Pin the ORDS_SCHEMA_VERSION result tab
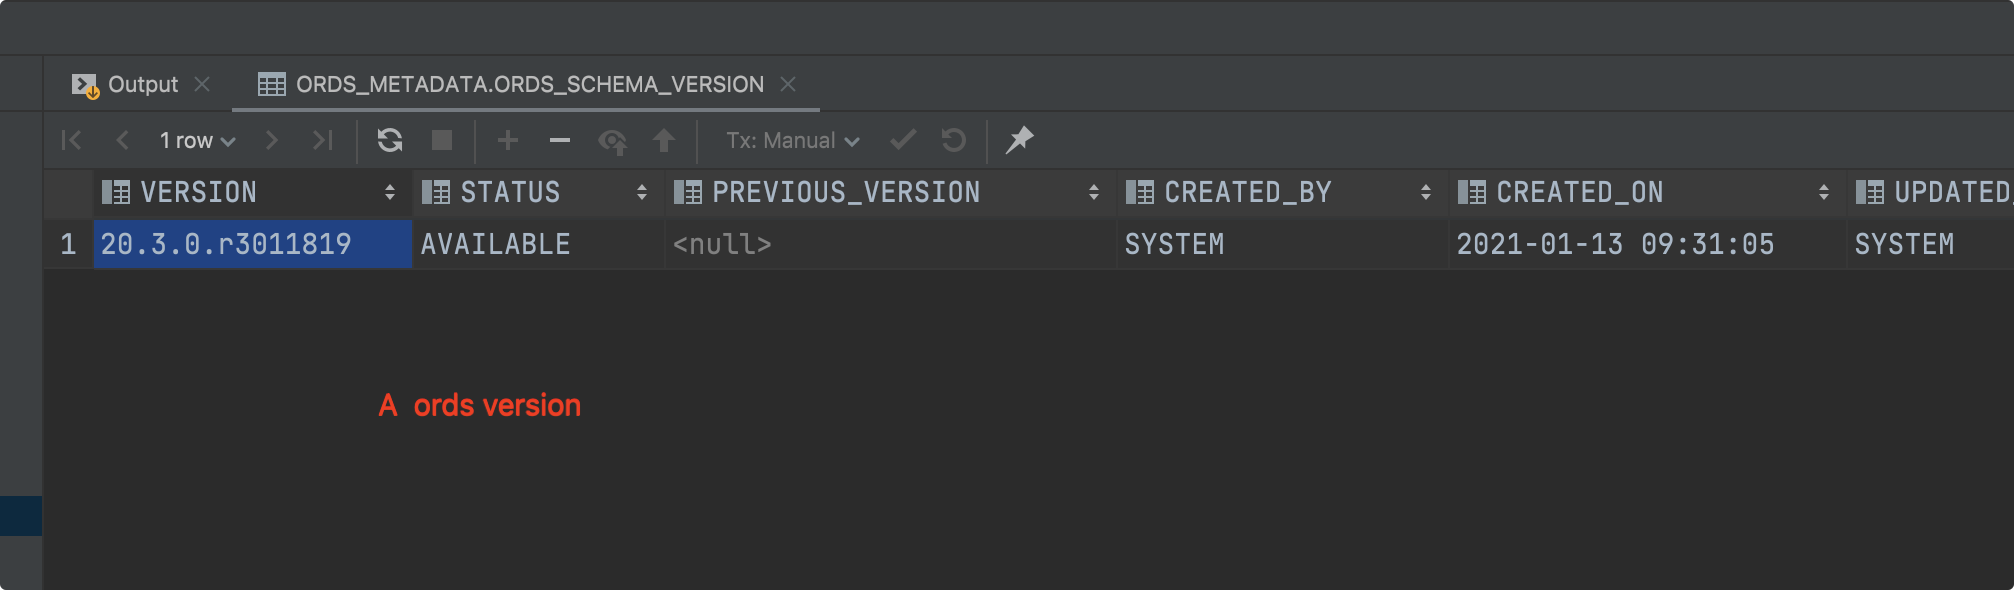The height and width of the screenshot is (590, 2014). point(1019,141)
